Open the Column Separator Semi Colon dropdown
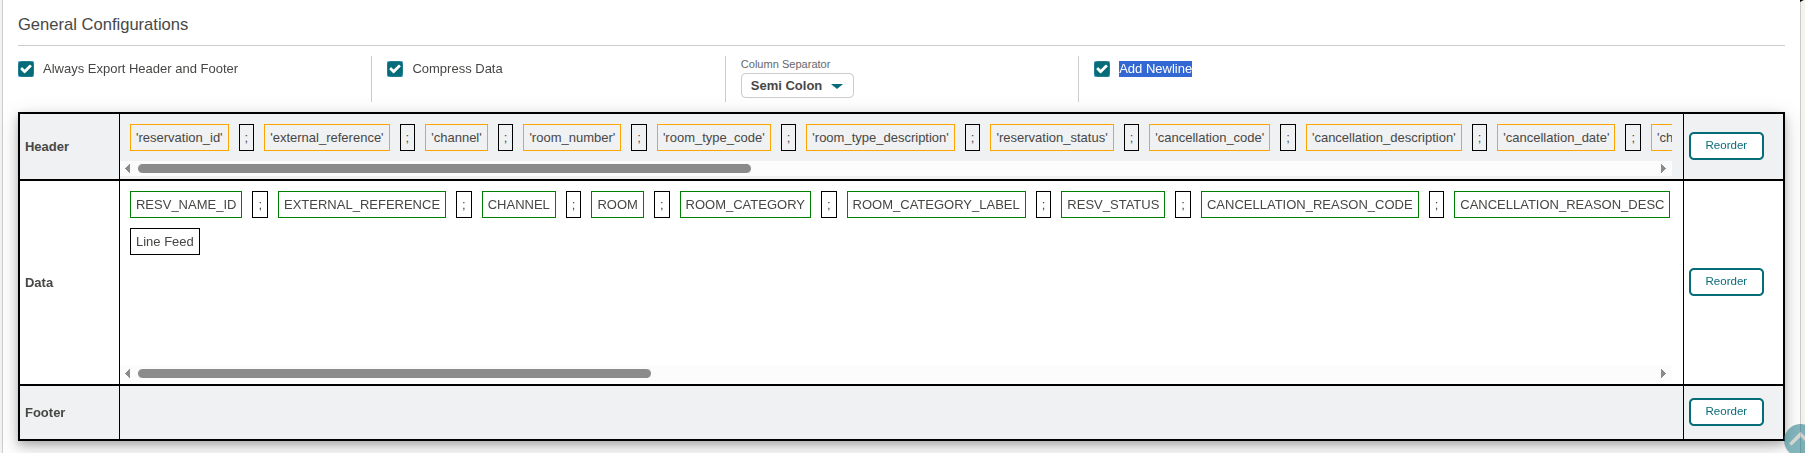This screenshot has width=1805, height=453. coord(796,86)
